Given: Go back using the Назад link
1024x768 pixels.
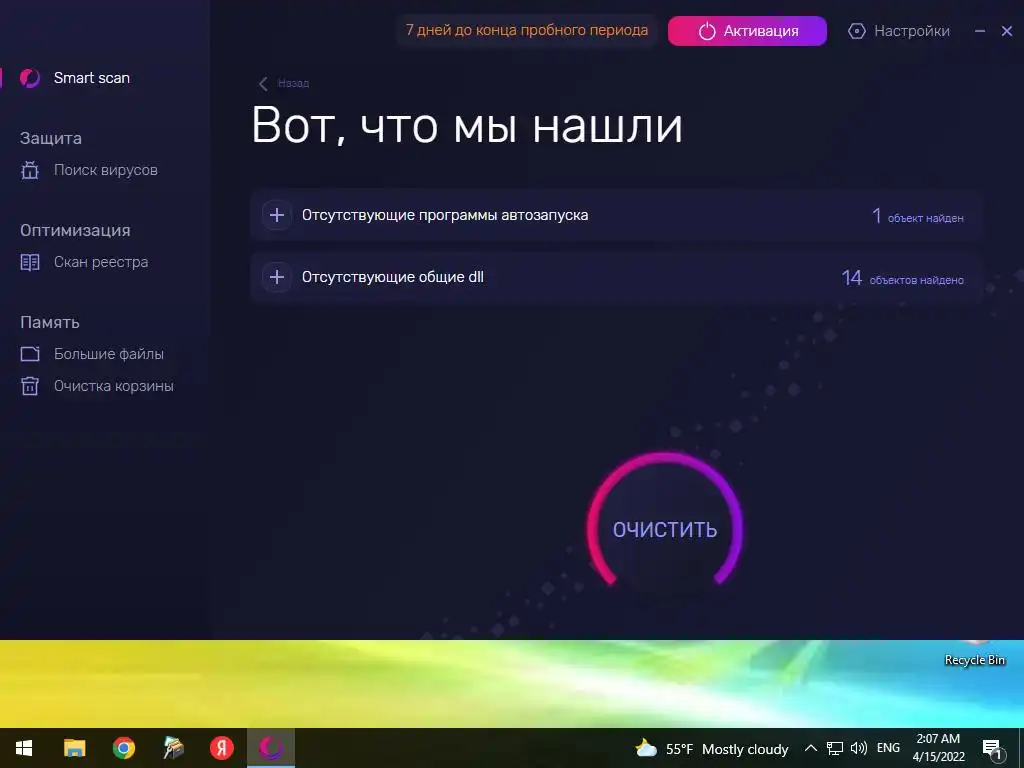Looking at the screenshot, I should 293,84.
